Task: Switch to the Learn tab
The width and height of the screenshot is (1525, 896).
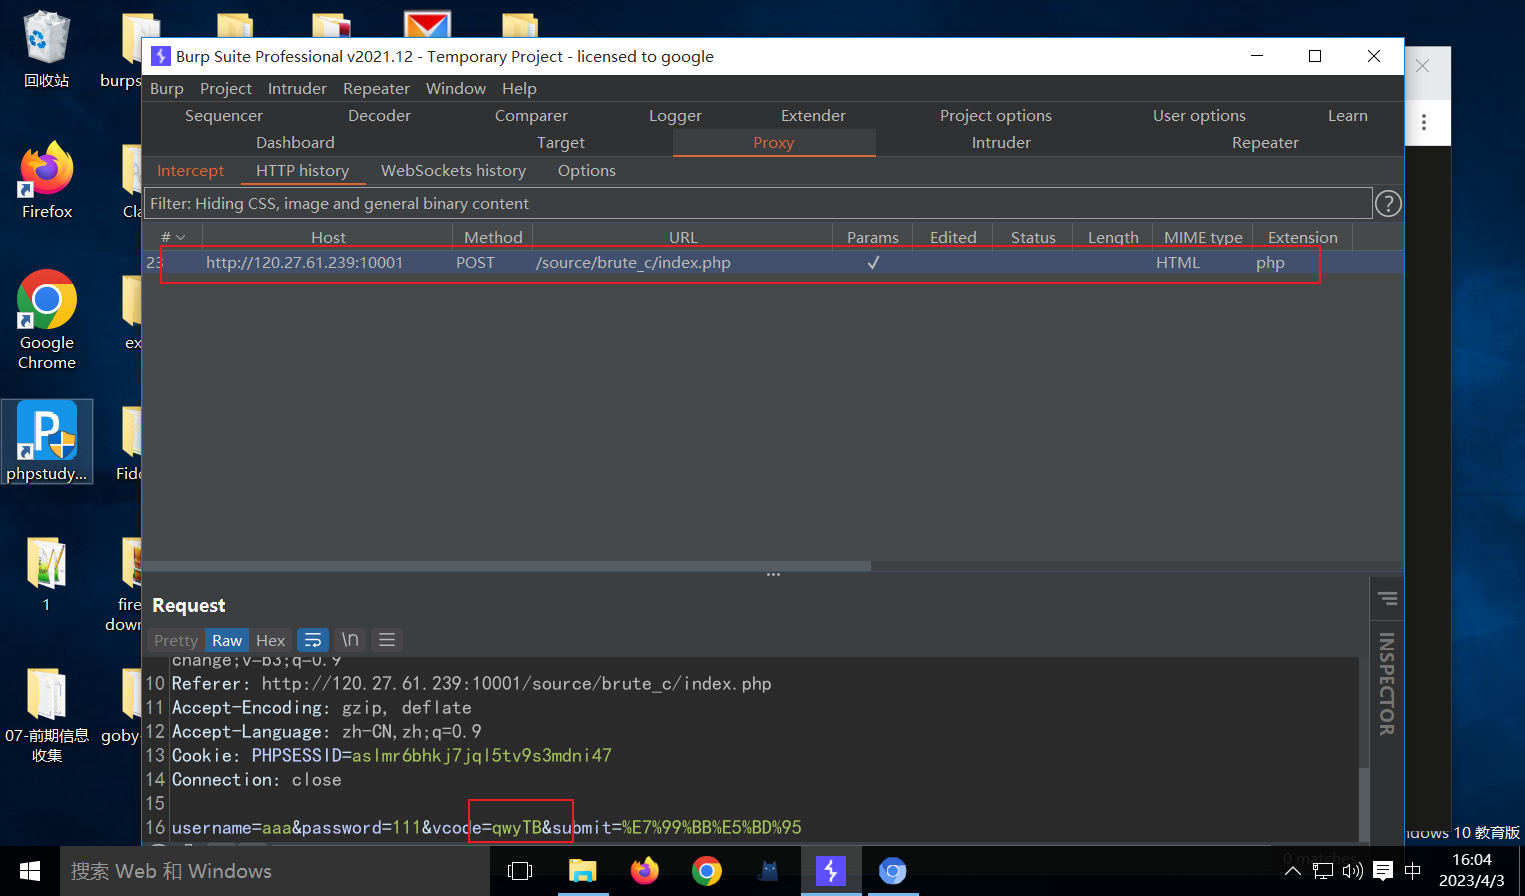Action: click(x=1348, y=116)
